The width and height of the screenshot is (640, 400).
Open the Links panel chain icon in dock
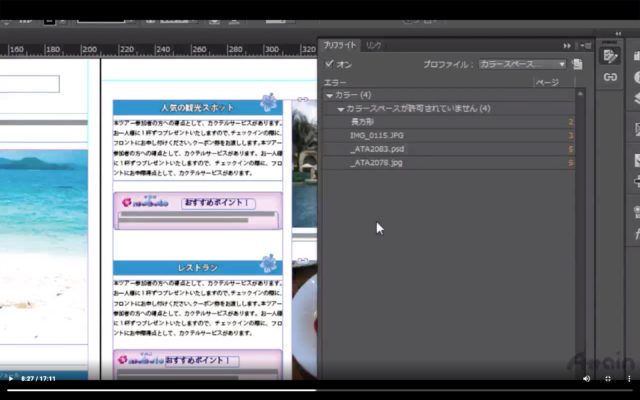click(610, 77)
